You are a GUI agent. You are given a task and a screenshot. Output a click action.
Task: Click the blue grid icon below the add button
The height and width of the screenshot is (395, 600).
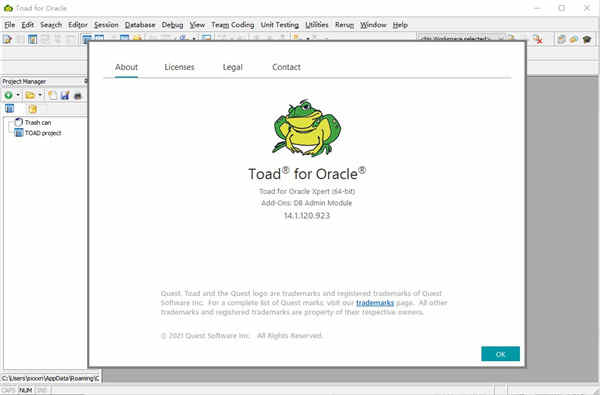click(9, 108)
